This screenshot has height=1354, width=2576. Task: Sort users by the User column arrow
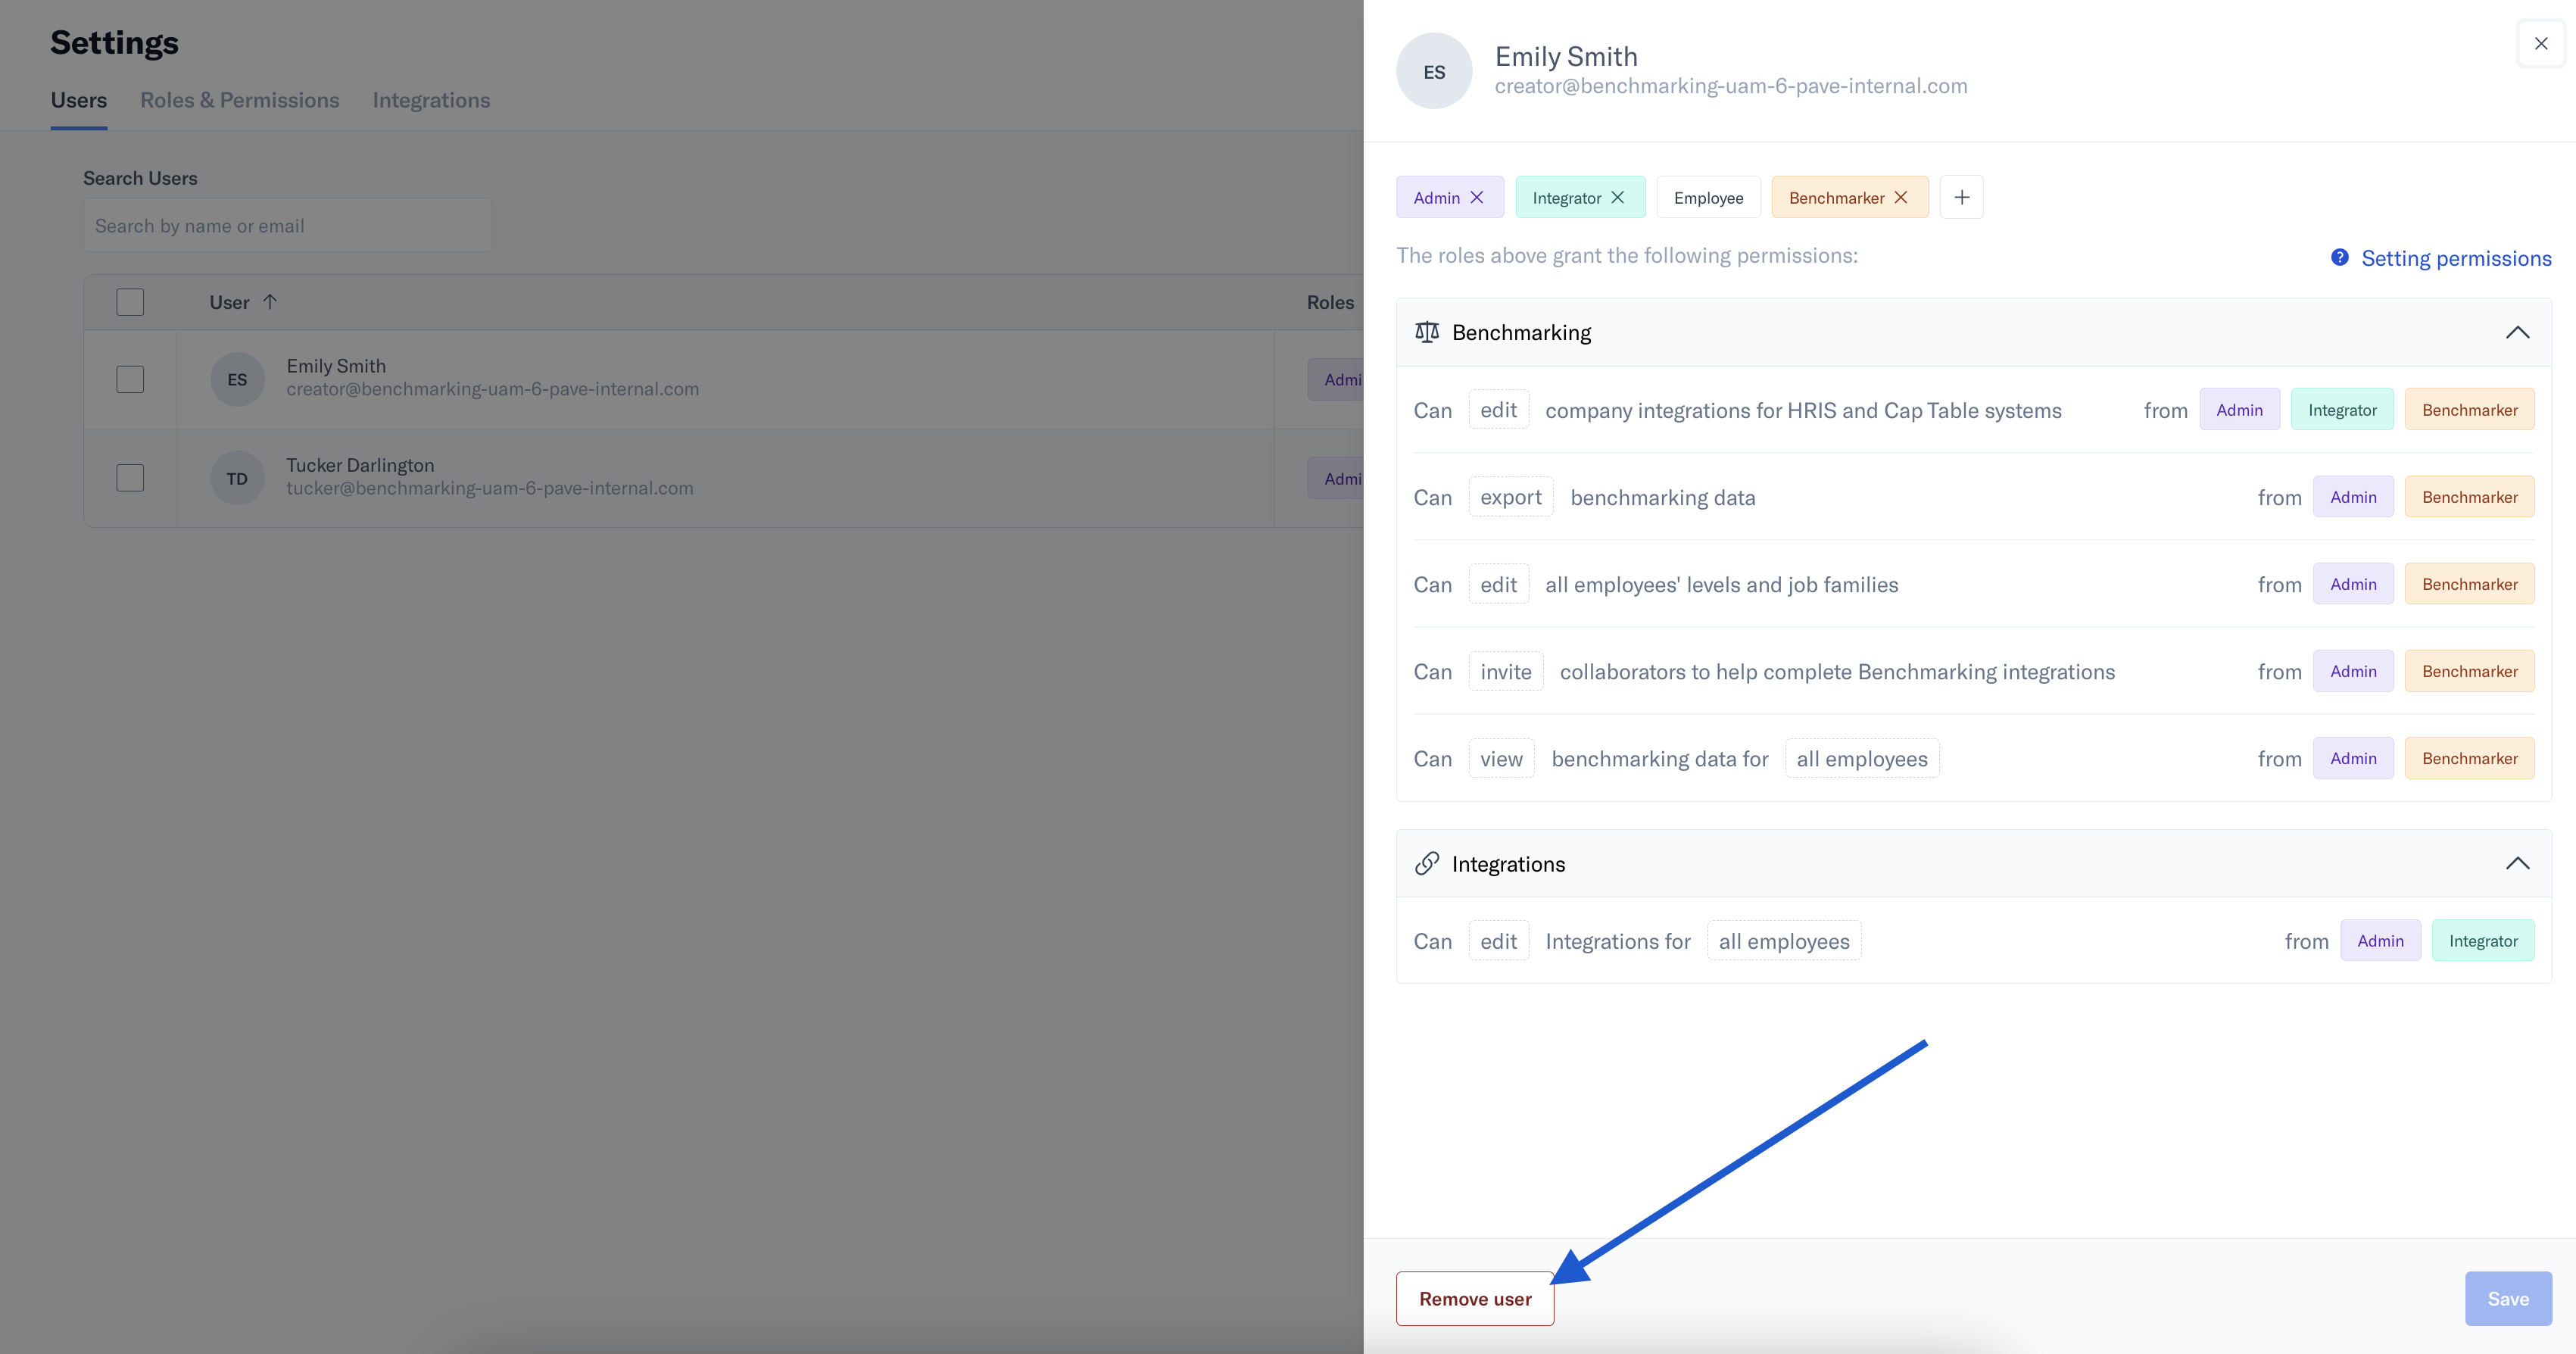[270, 302]
